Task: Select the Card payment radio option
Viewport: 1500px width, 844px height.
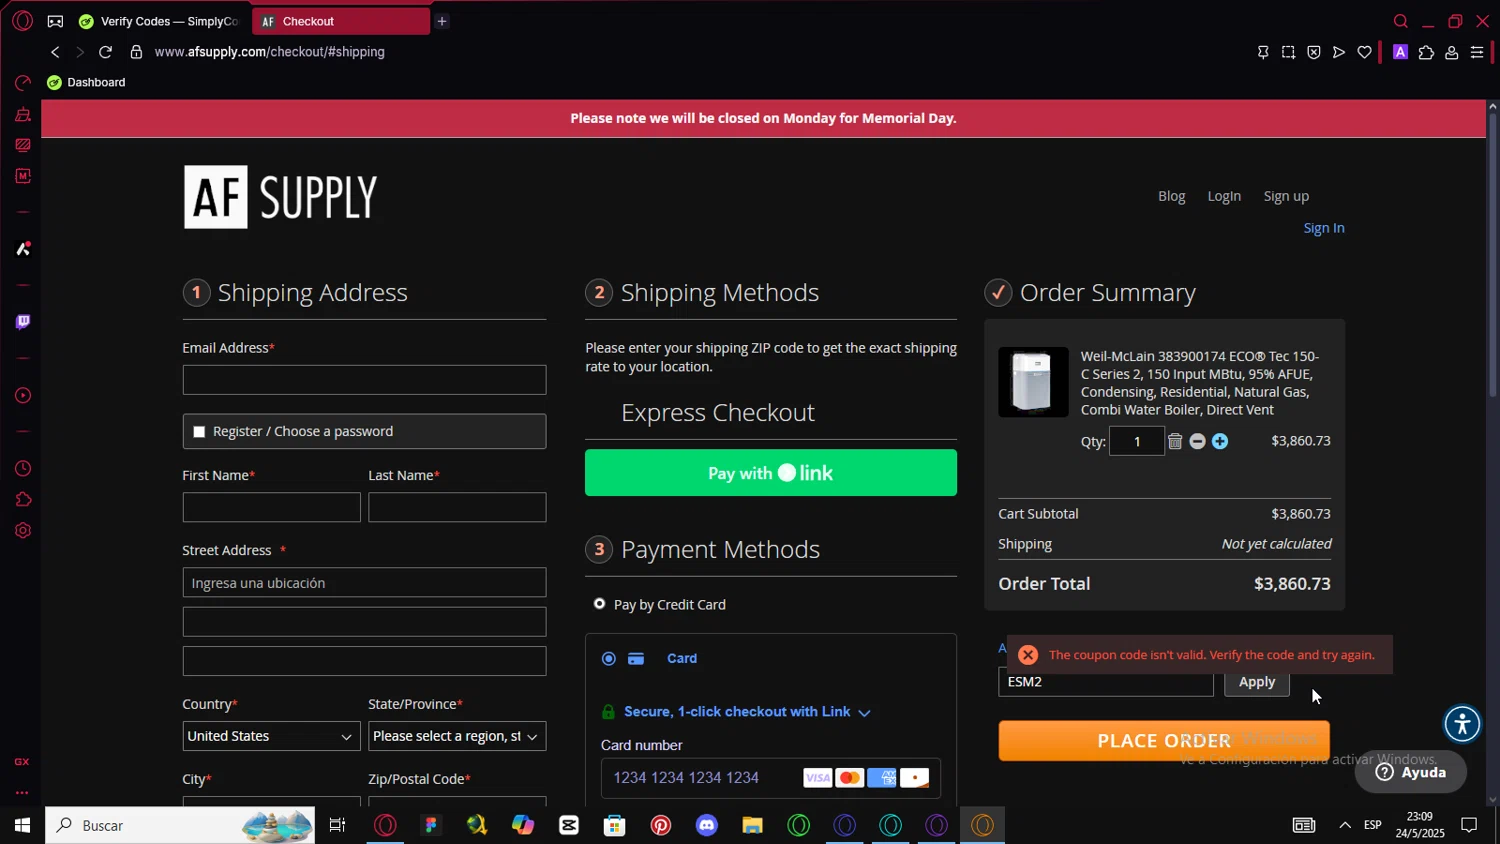Action: click(x=608, y=659)
